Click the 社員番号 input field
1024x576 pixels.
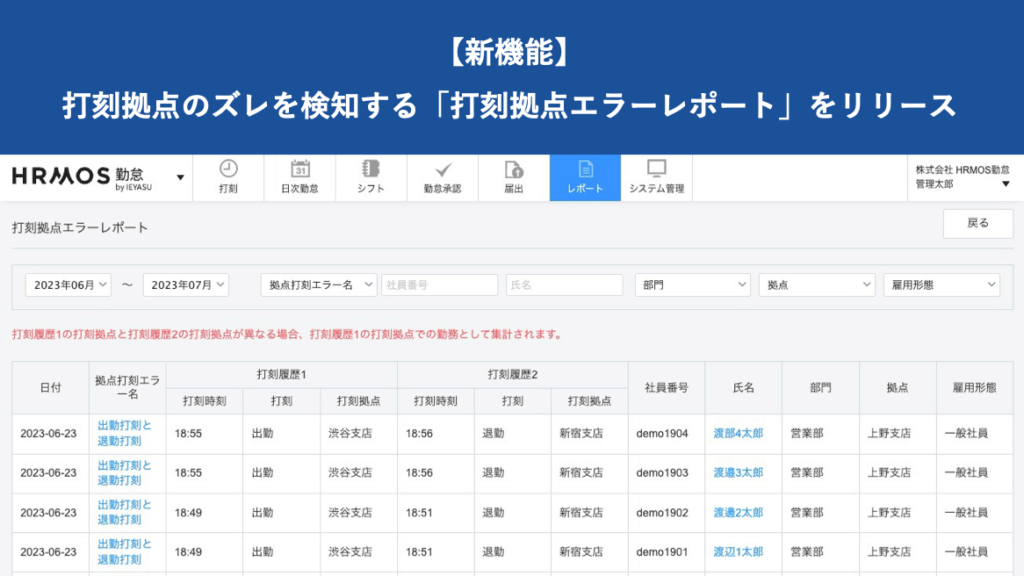(x=440, y=284)
